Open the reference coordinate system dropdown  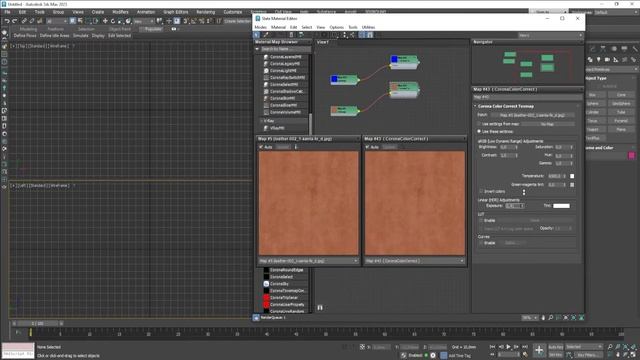143,21
